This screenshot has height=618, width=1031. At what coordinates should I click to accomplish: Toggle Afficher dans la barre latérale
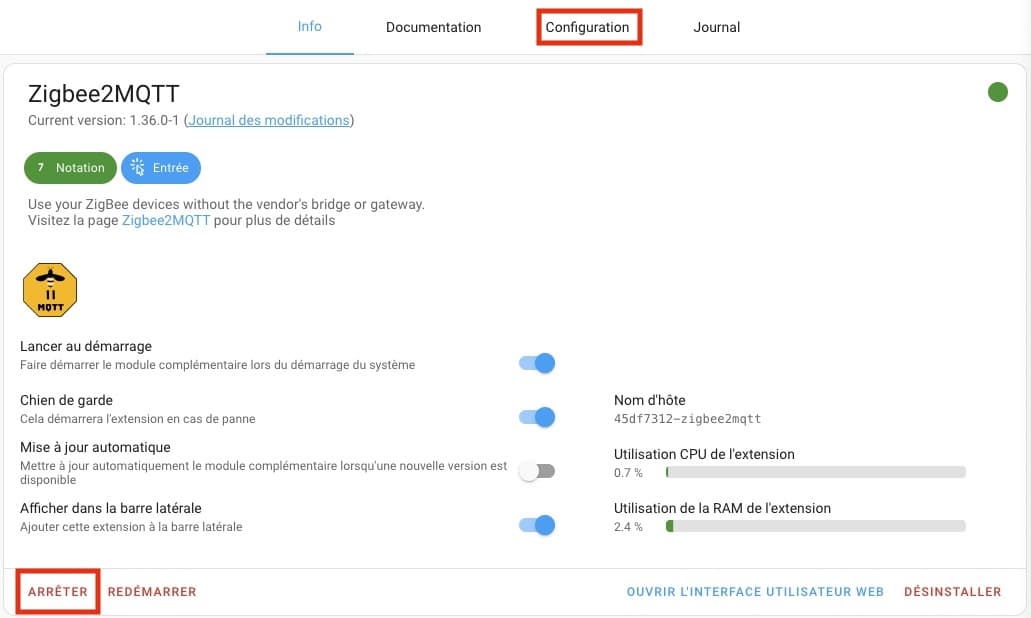coord(537,525)
